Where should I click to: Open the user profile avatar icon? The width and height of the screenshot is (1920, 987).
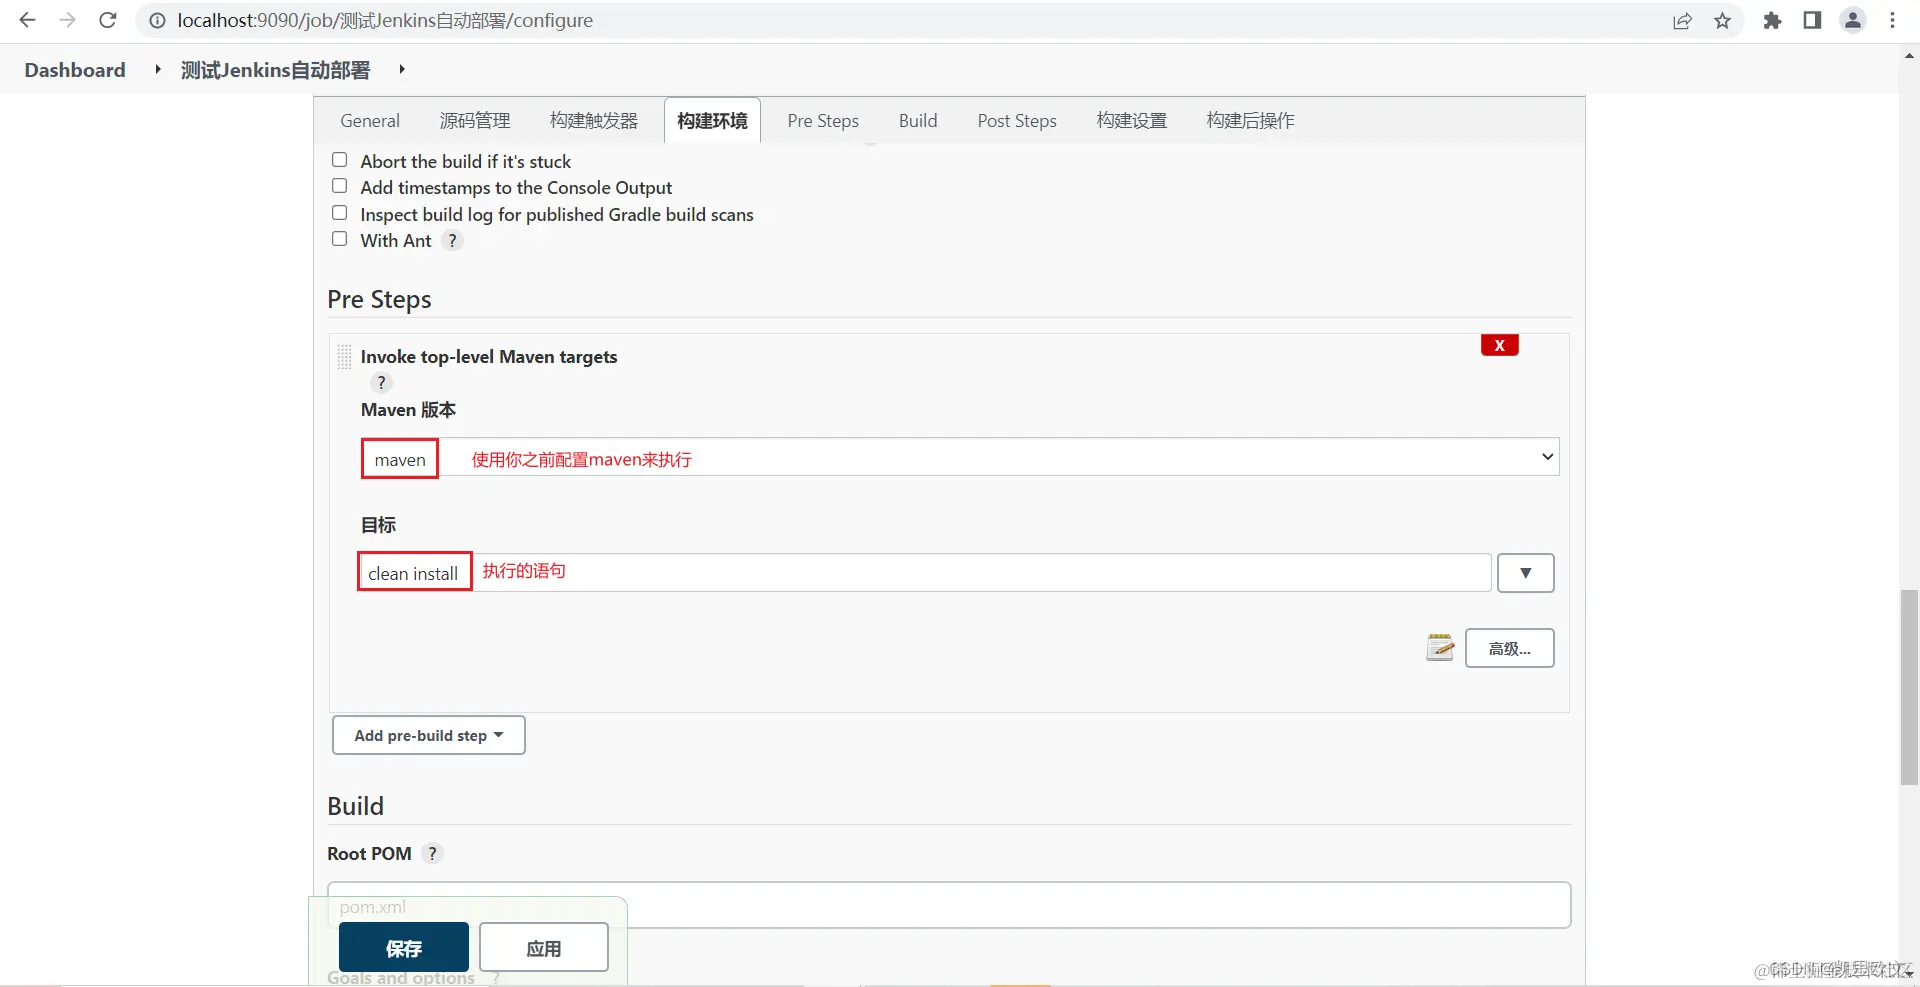tap(1853, 20)
